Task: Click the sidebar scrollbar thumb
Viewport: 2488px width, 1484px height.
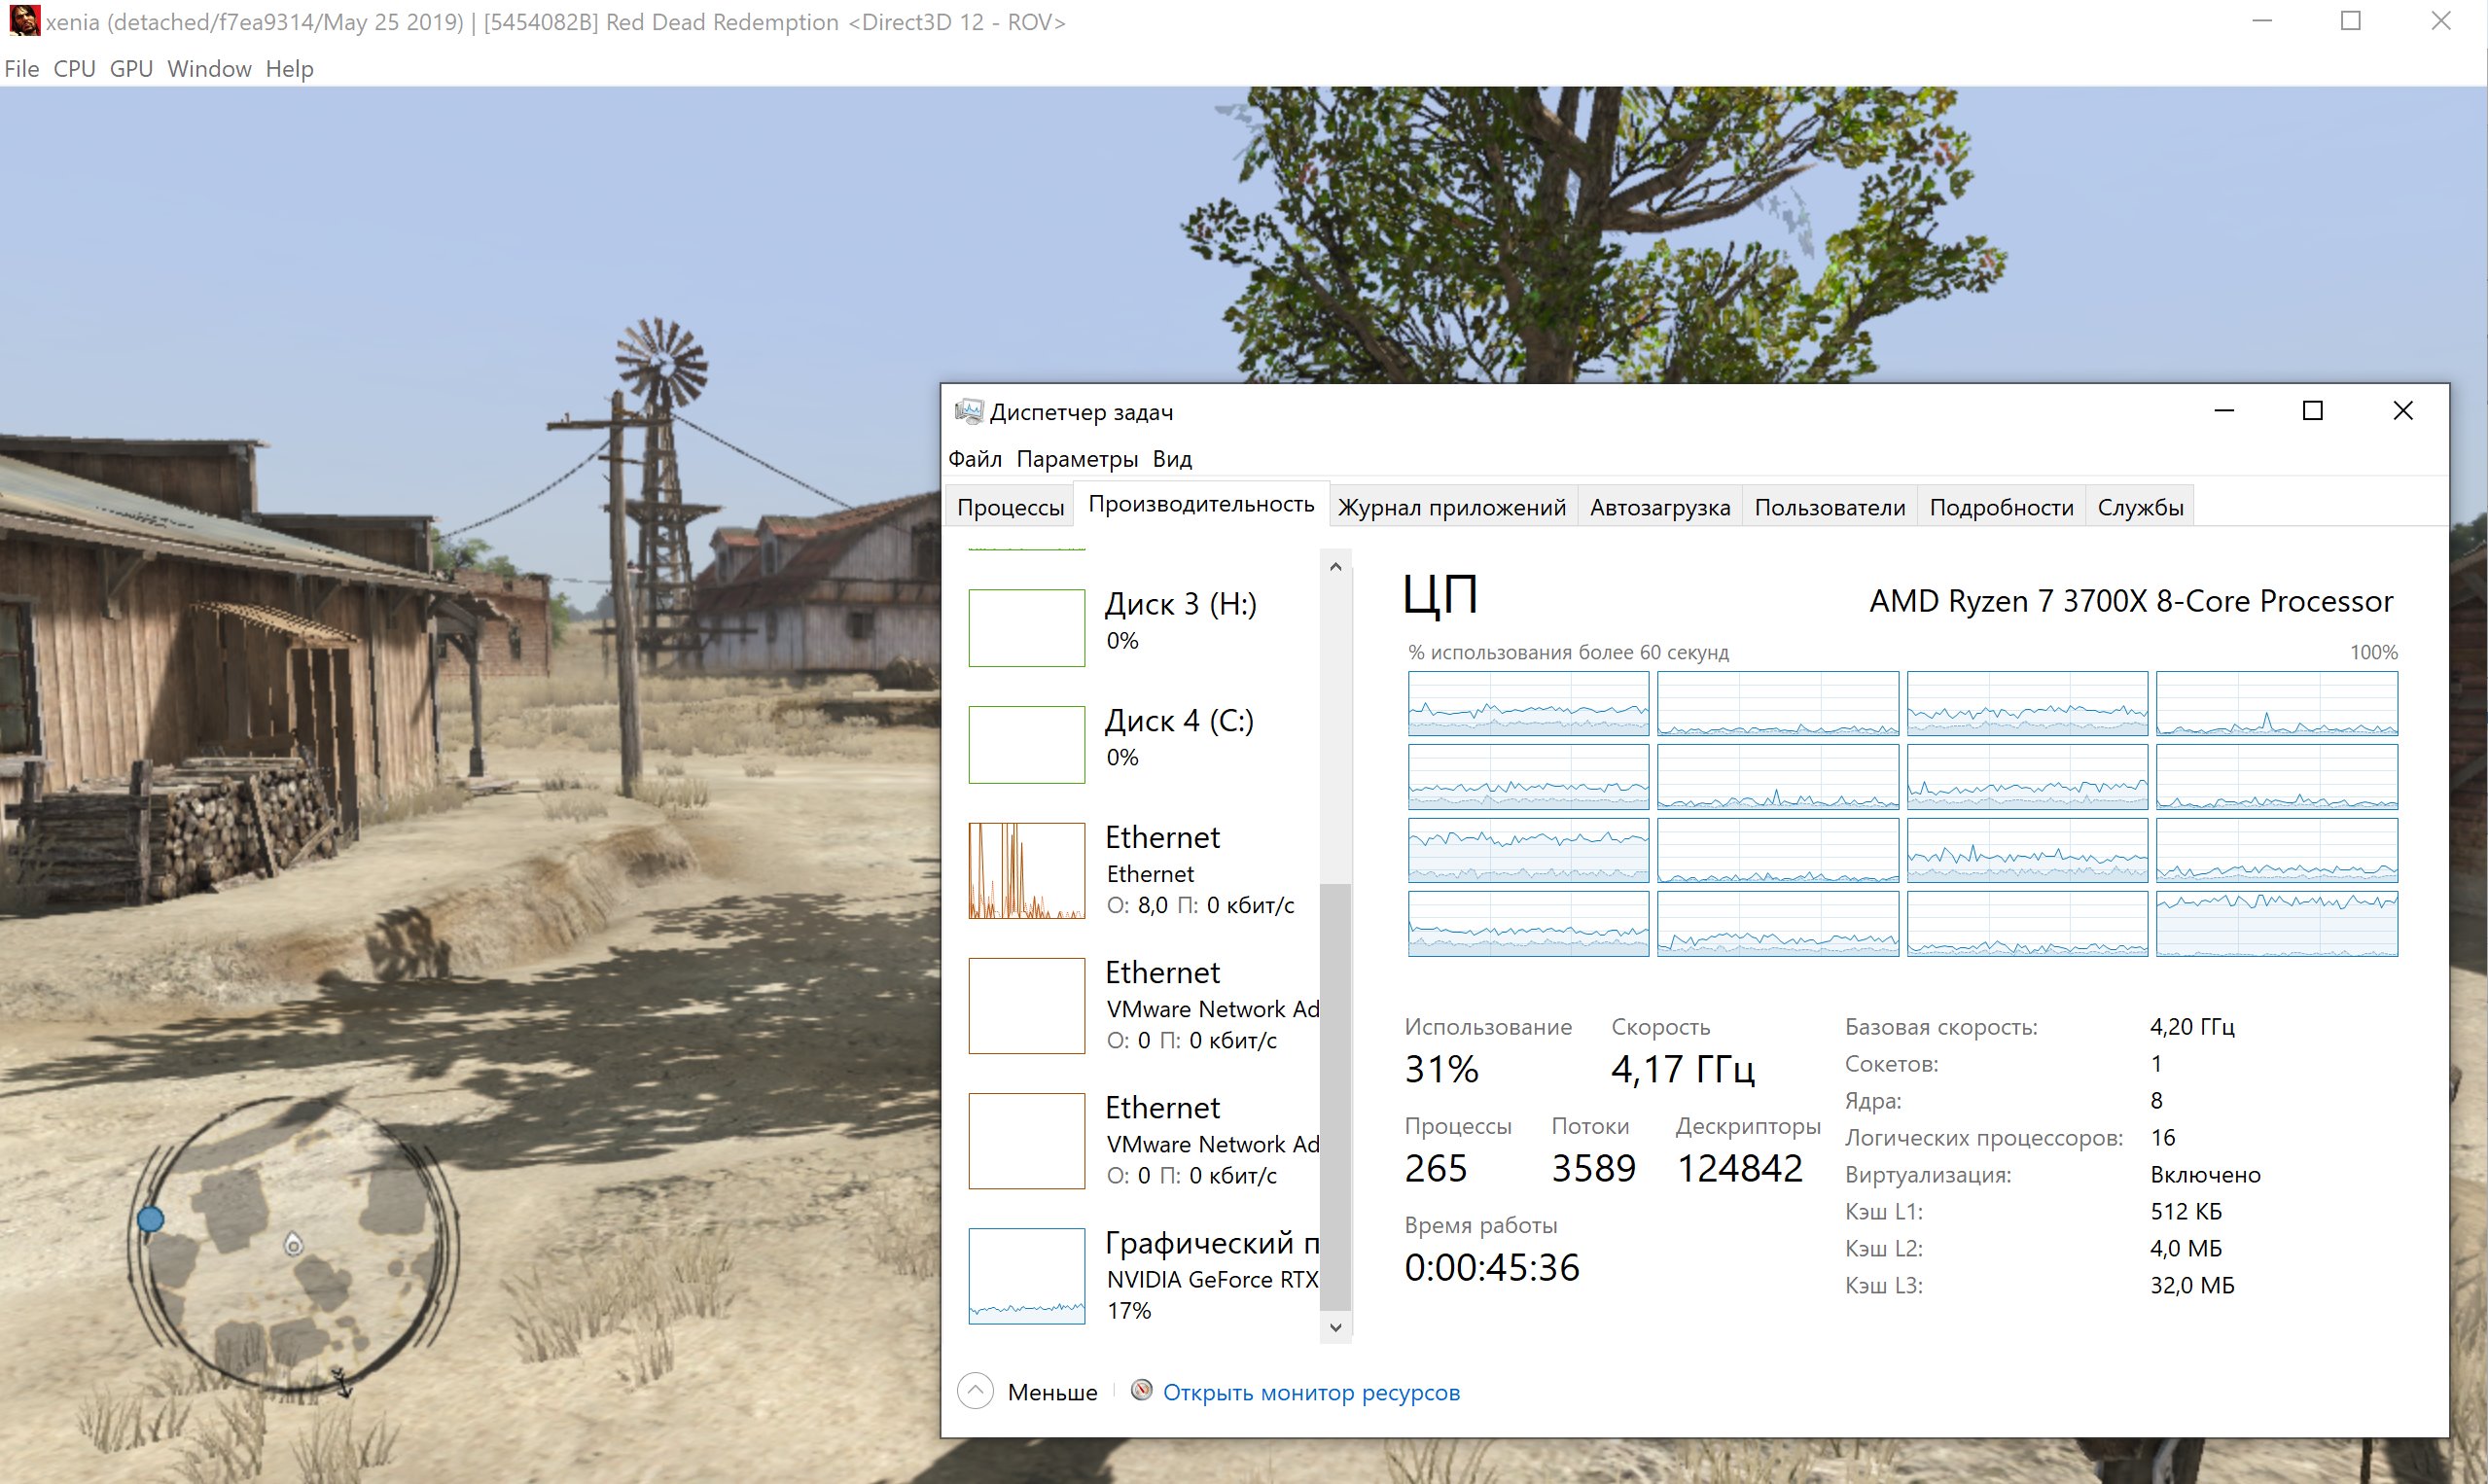Action: pyautogui.click(x=1335, y=1097)
